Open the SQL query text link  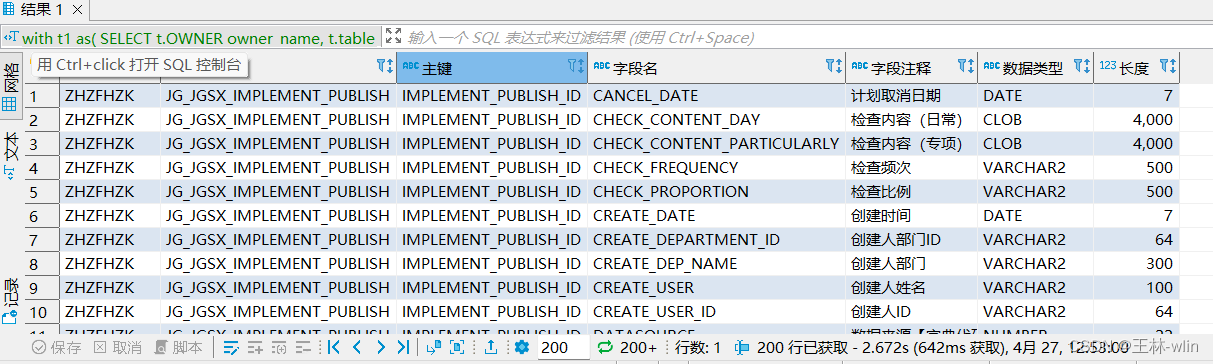click(198, 38)
